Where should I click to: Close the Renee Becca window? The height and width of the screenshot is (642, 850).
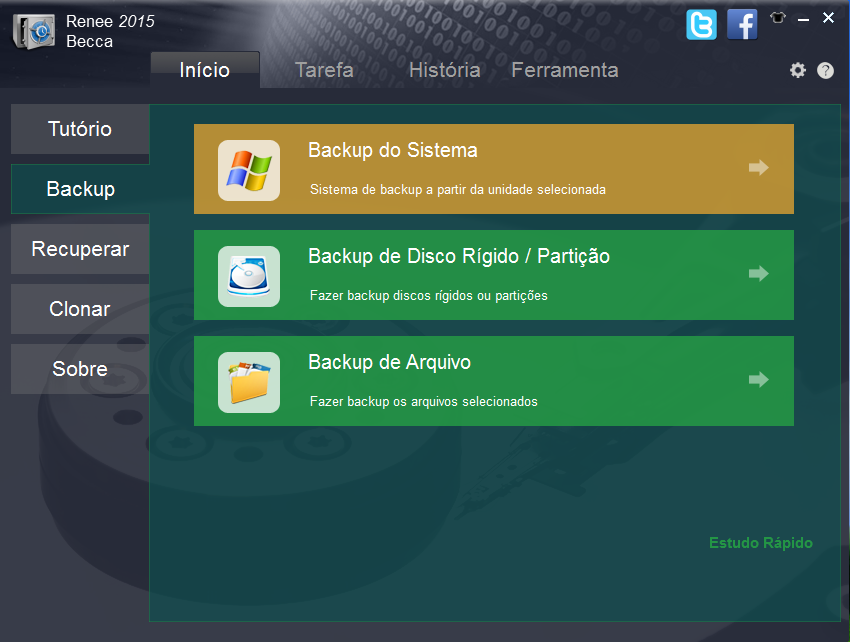(x=828, y=18)
